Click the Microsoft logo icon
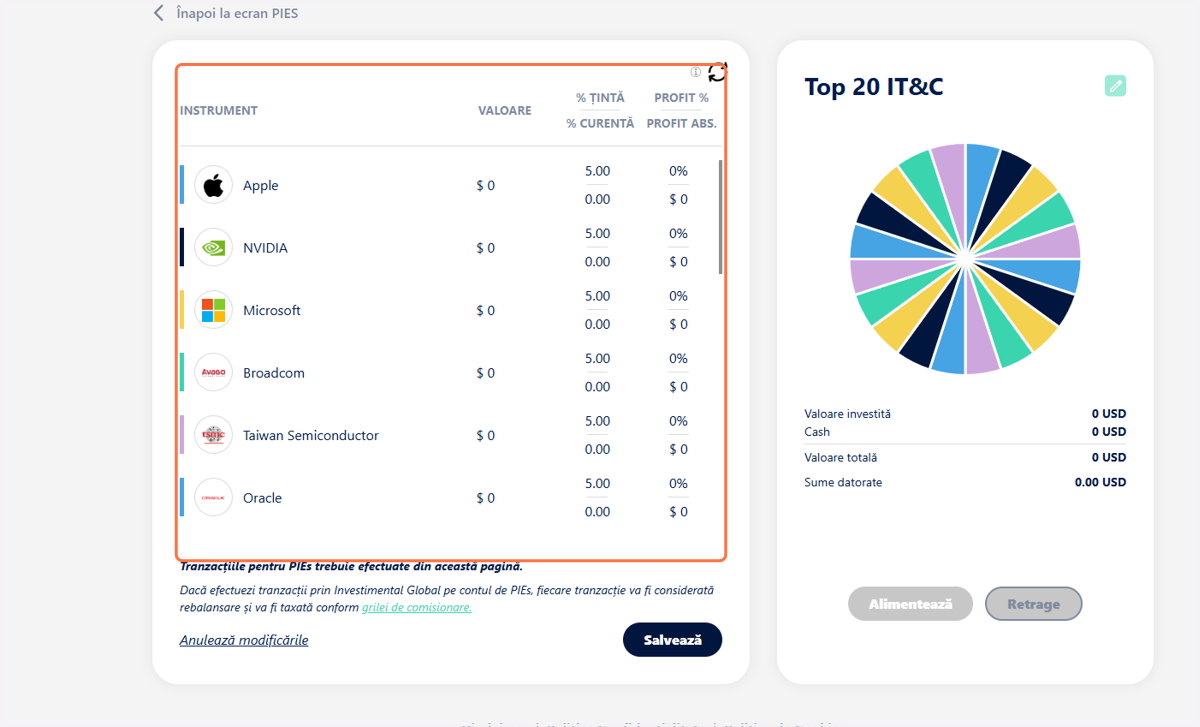 coord(213,310)
